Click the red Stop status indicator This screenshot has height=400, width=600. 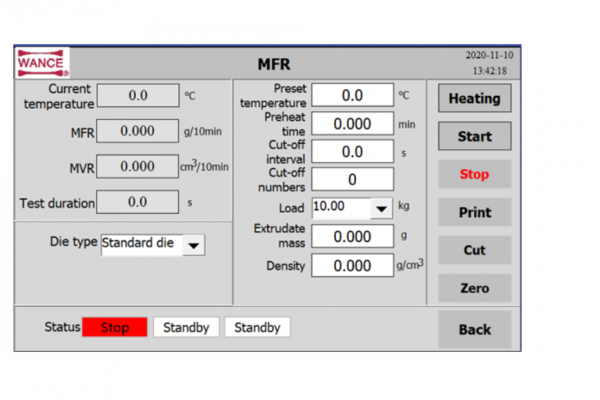pos(115,327)
